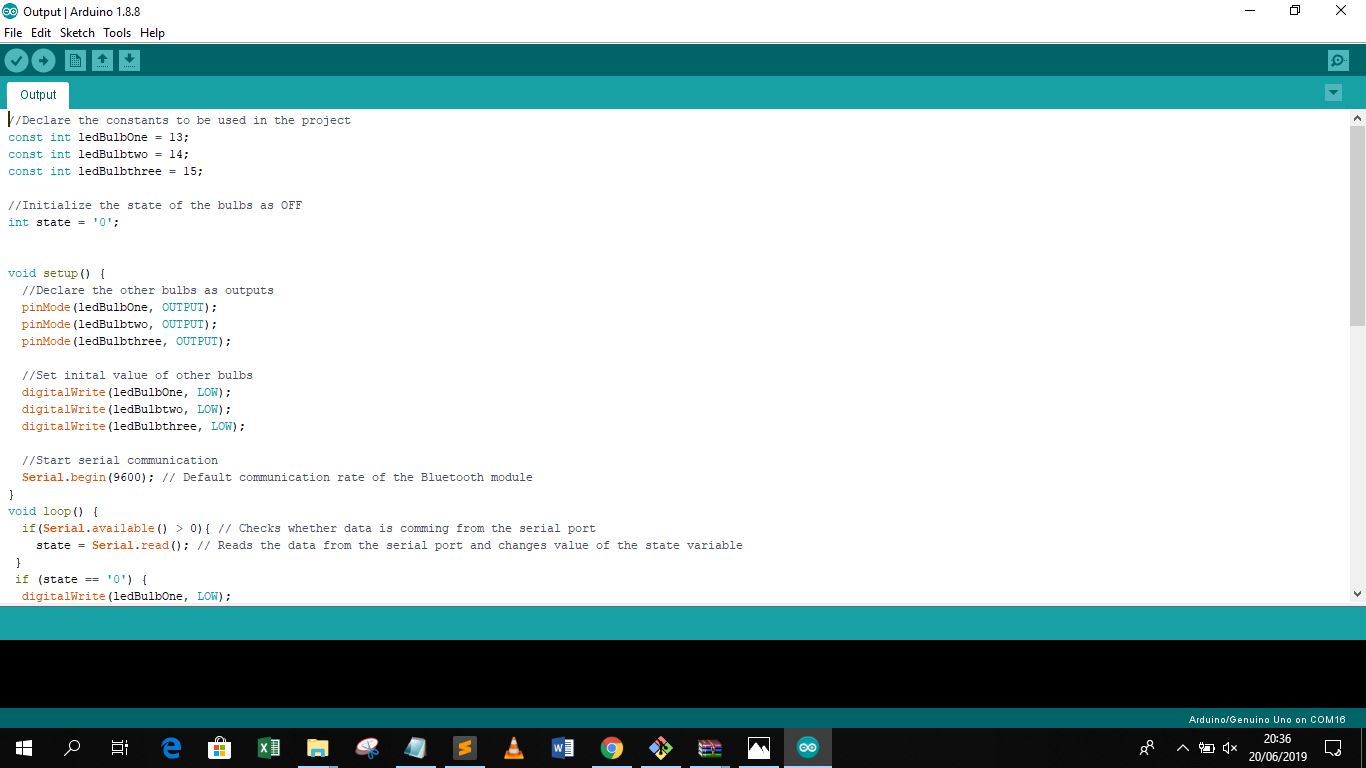1366x768 pixels.
Task: Click the '//Declare the constants' comment line
Action: click(x=179, y=120)
